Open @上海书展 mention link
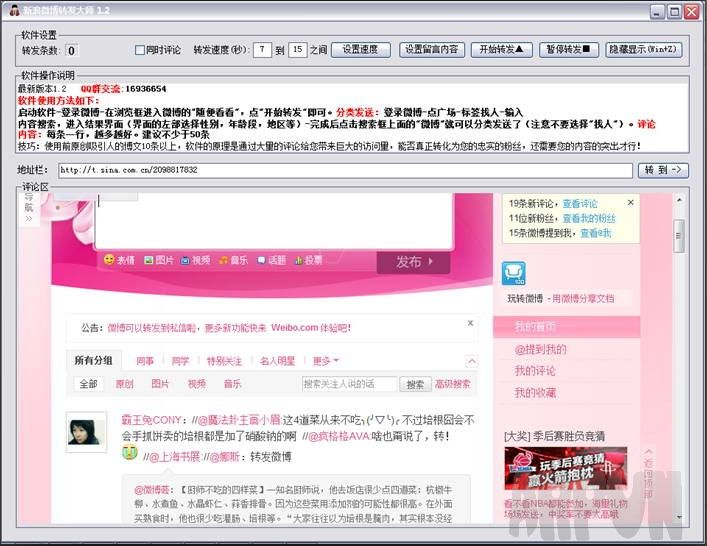The image size is (707, 546). (x=174, y=457)
